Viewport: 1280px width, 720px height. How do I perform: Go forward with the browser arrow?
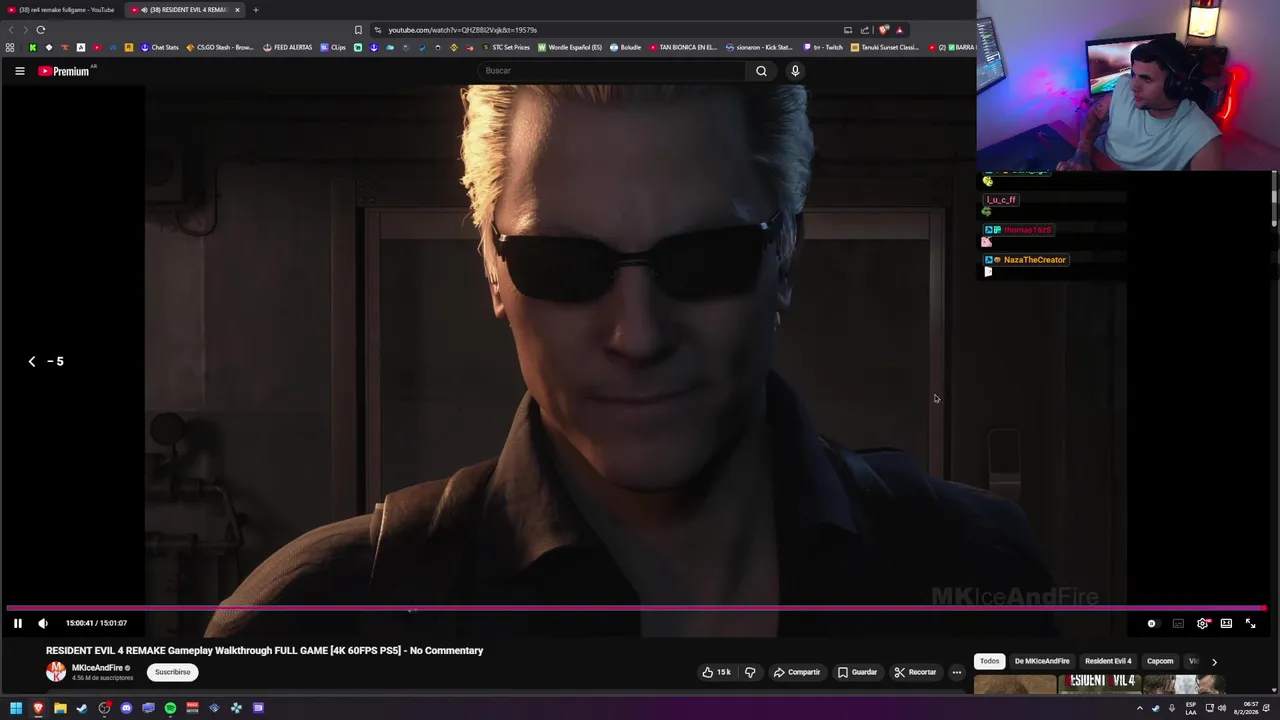click(26, 30)
